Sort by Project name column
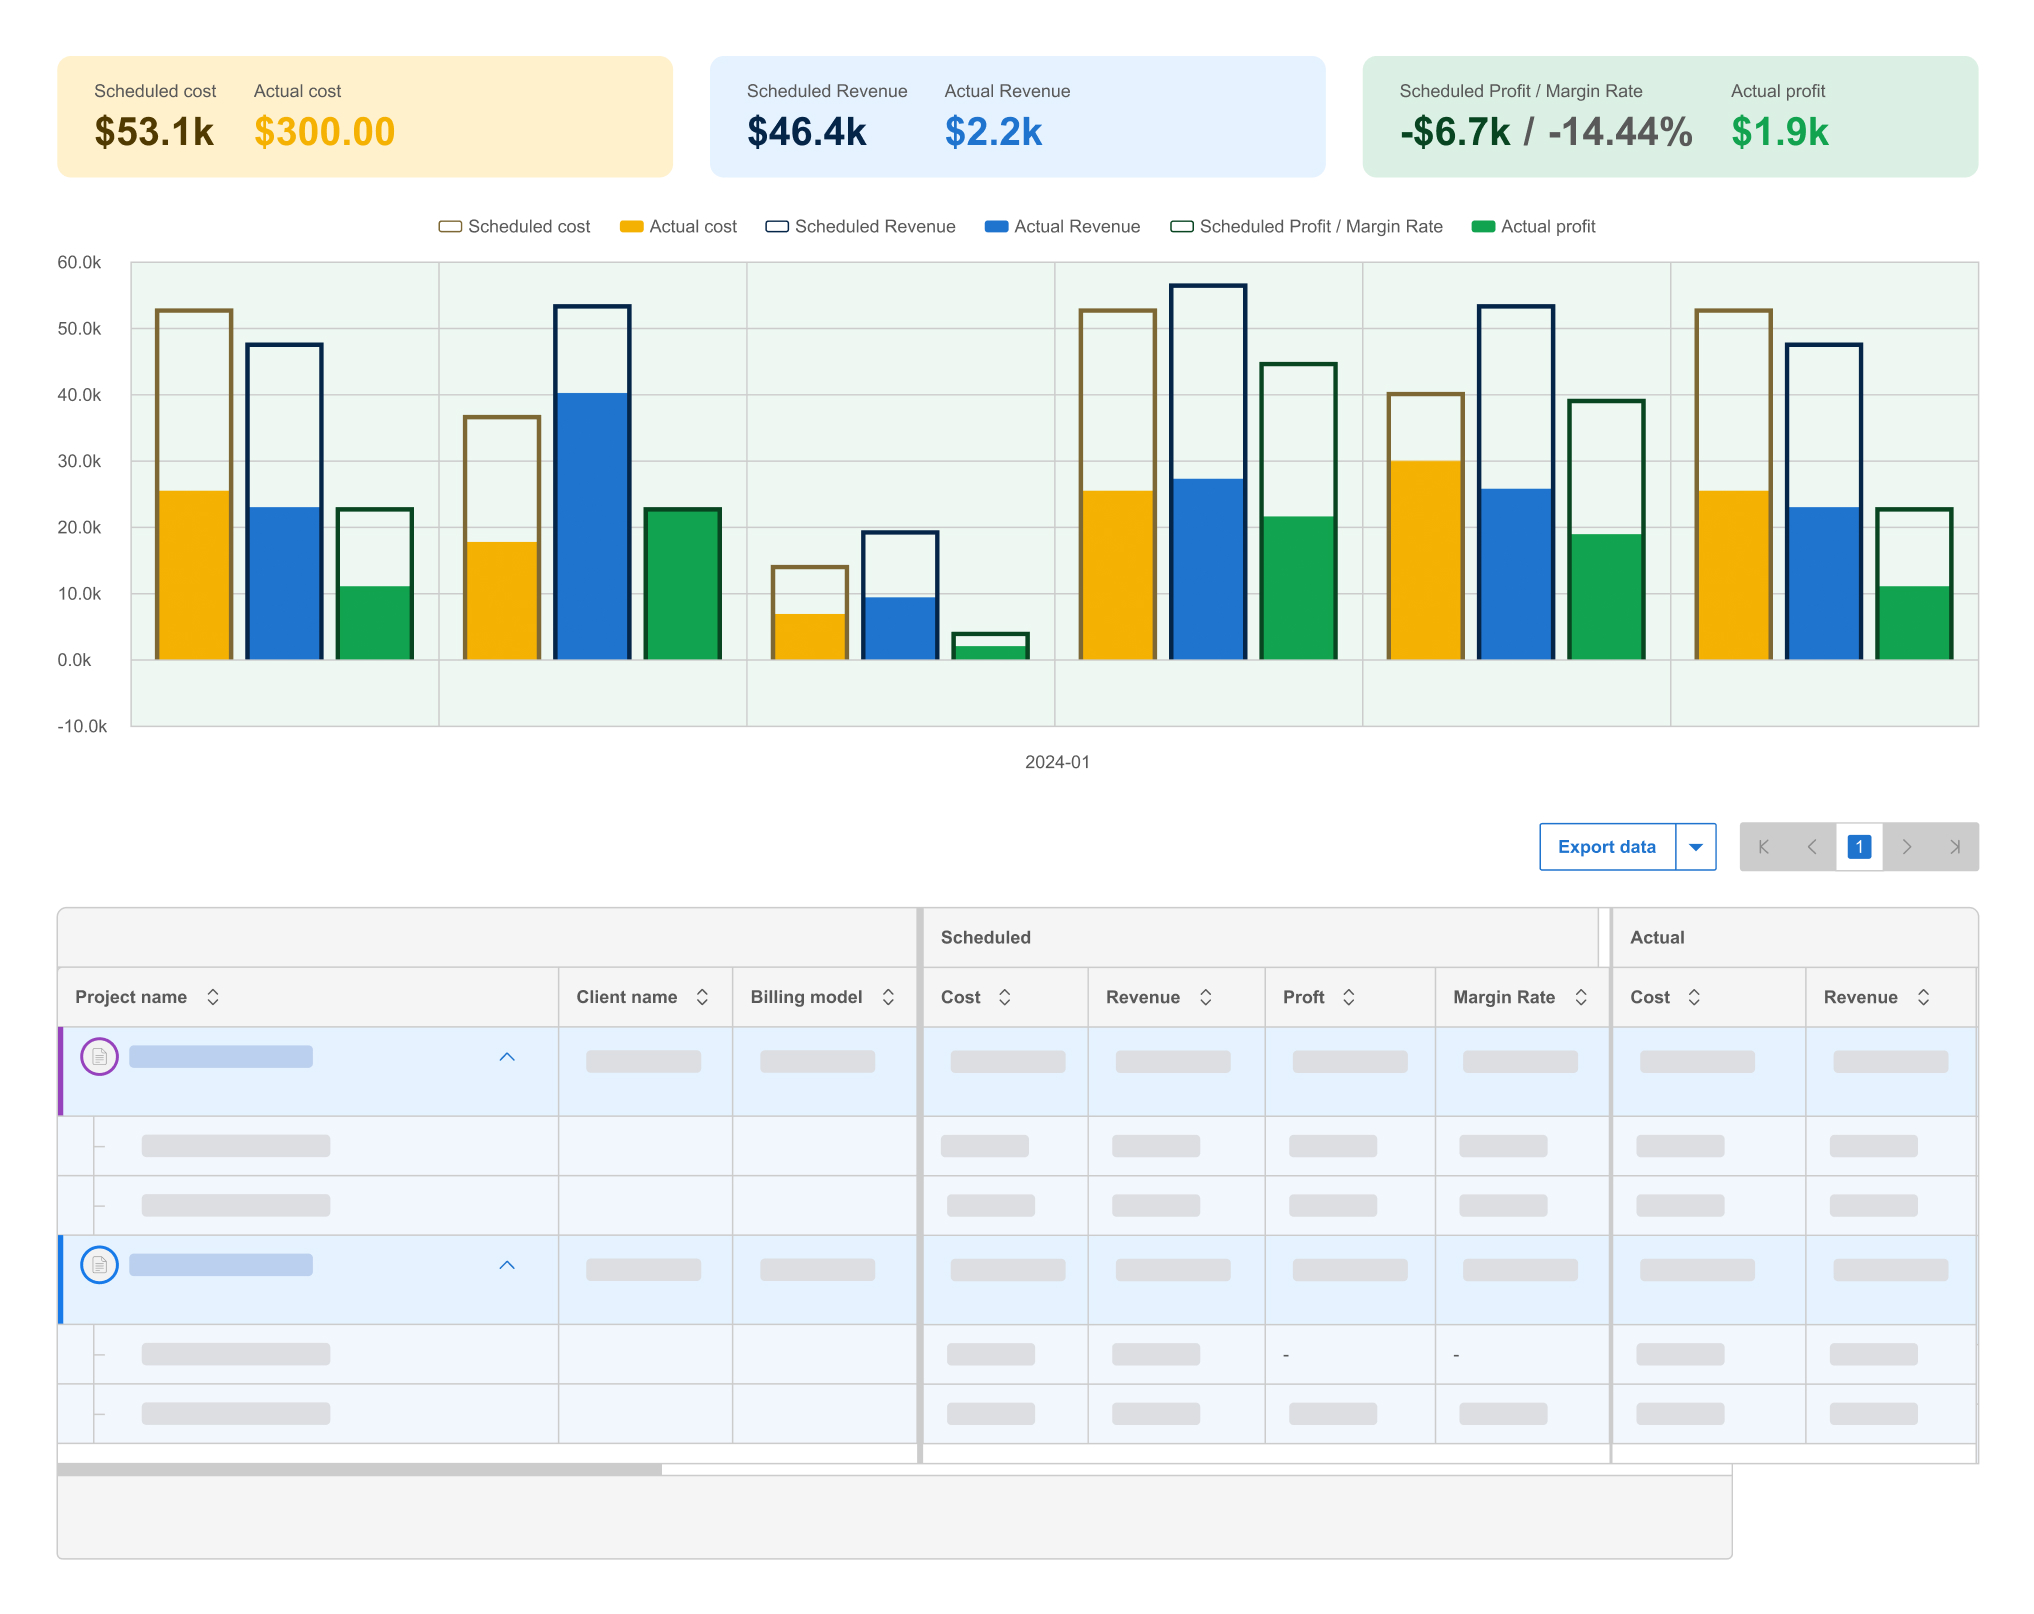The image size is (2034, 1614). (x=212, y=997)
